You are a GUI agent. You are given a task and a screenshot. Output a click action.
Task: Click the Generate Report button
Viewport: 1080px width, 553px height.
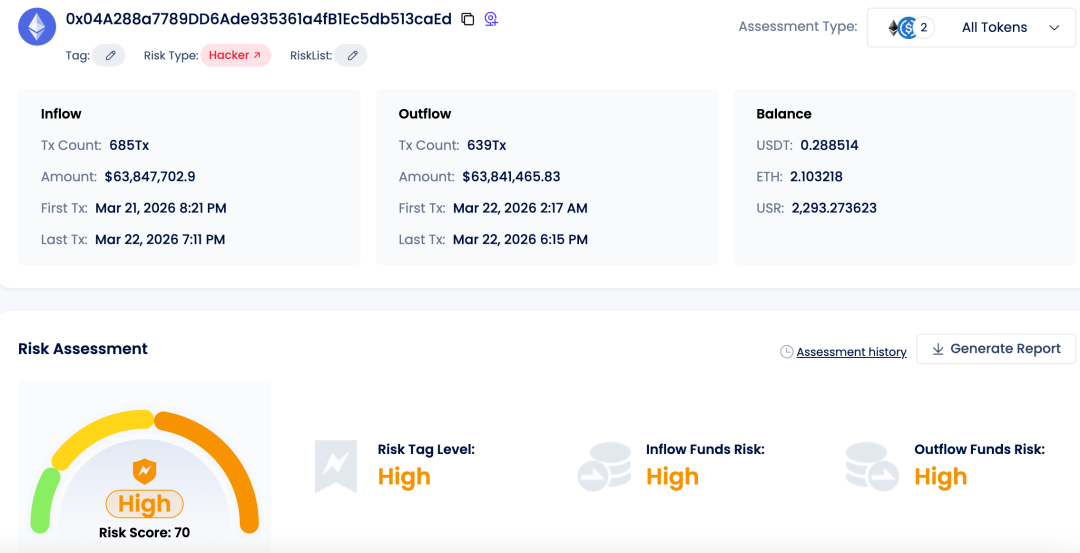(x=995, y=349)
